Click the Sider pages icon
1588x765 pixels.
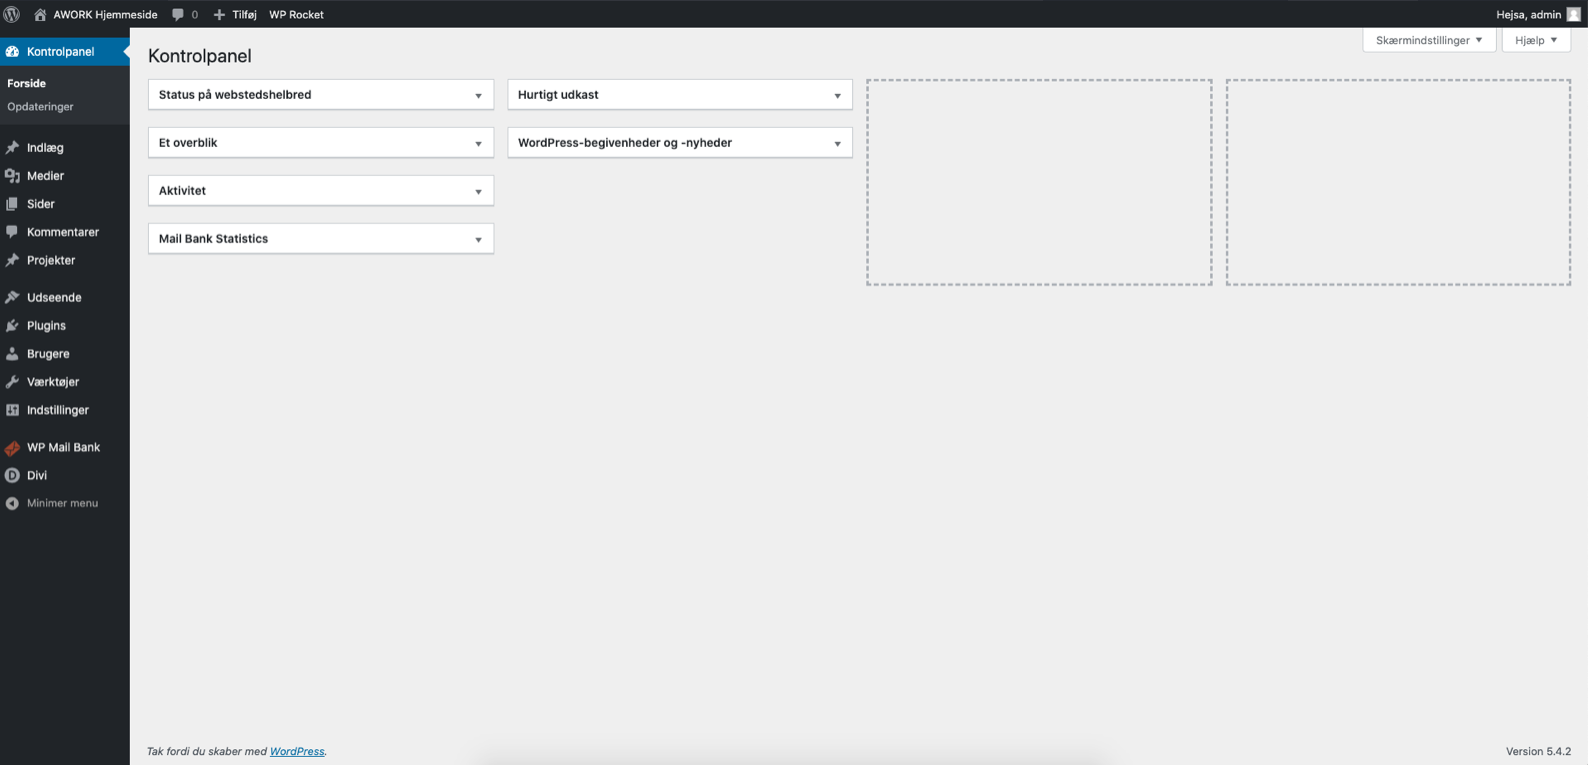pos(12,203)
